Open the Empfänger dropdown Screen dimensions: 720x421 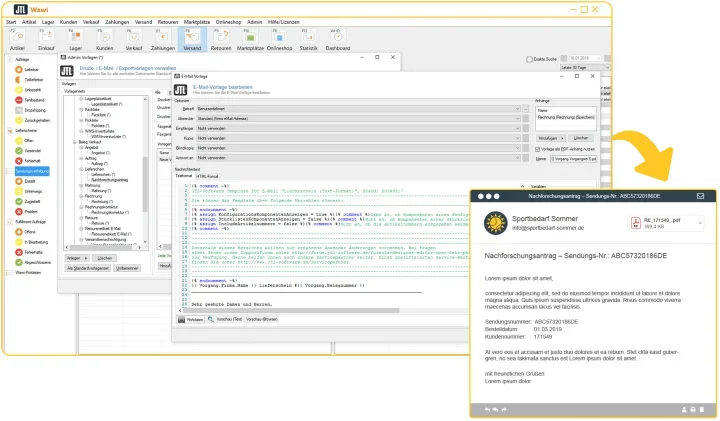pos(359,129)
